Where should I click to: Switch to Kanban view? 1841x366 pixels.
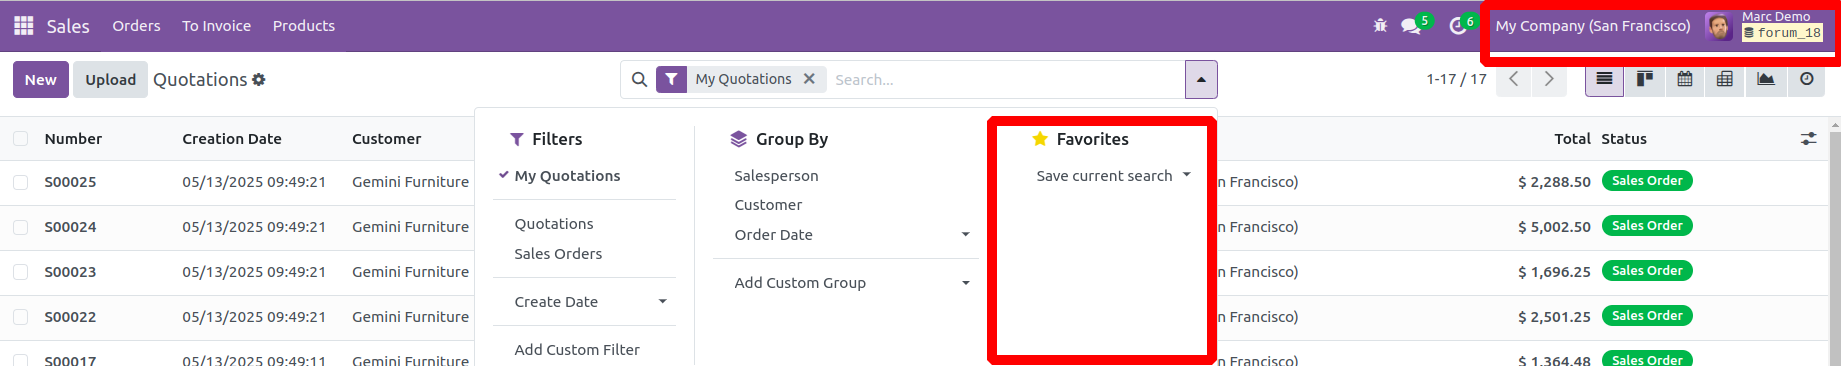1645,79
